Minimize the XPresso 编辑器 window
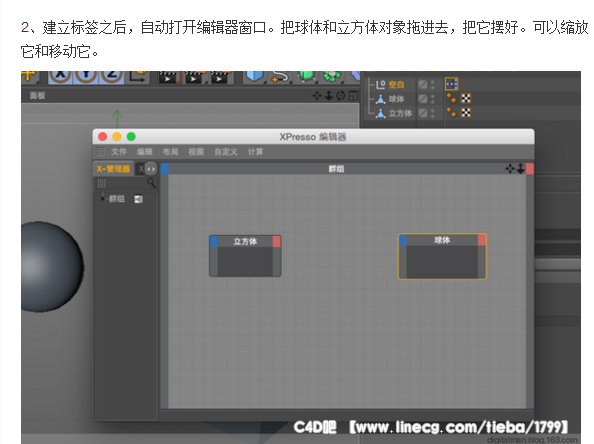Screen dimensions: 594x444 click(x=117, y=137)
